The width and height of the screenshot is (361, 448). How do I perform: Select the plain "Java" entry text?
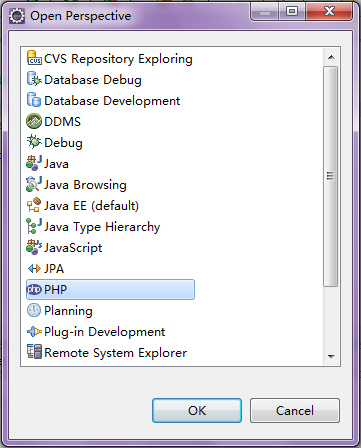56,164
